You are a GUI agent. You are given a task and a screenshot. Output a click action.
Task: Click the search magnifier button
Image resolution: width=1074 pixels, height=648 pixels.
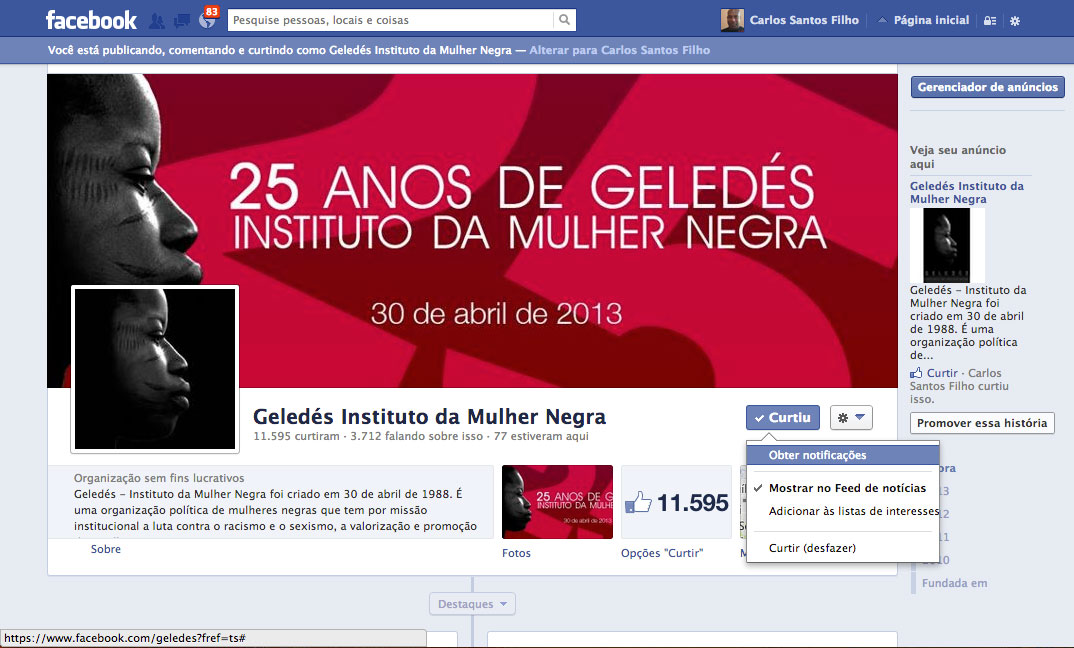coord(564,20)
